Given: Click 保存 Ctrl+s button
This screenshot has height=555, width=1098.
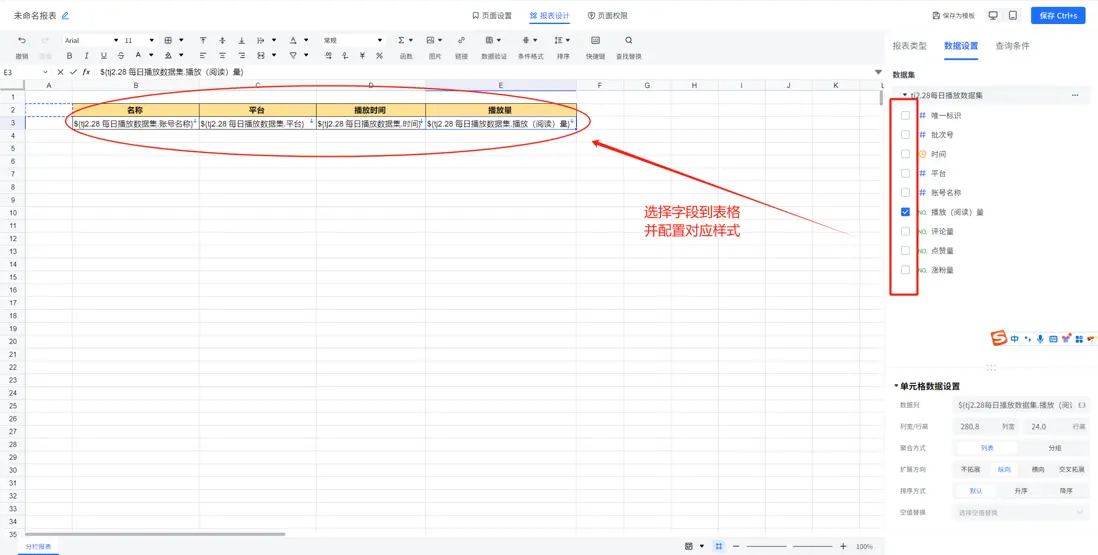Looking at the screenshot, I should point(1058,15).
